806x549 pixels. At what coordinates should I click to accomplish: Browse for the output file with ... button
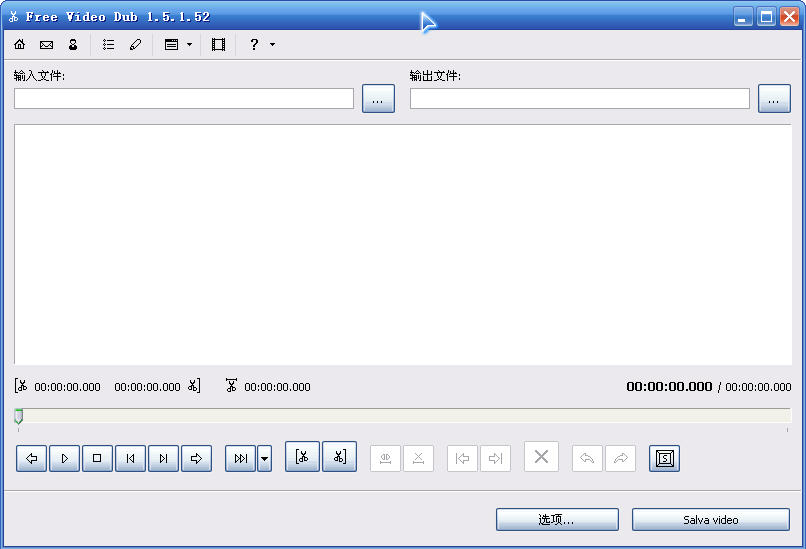(774, 98)
